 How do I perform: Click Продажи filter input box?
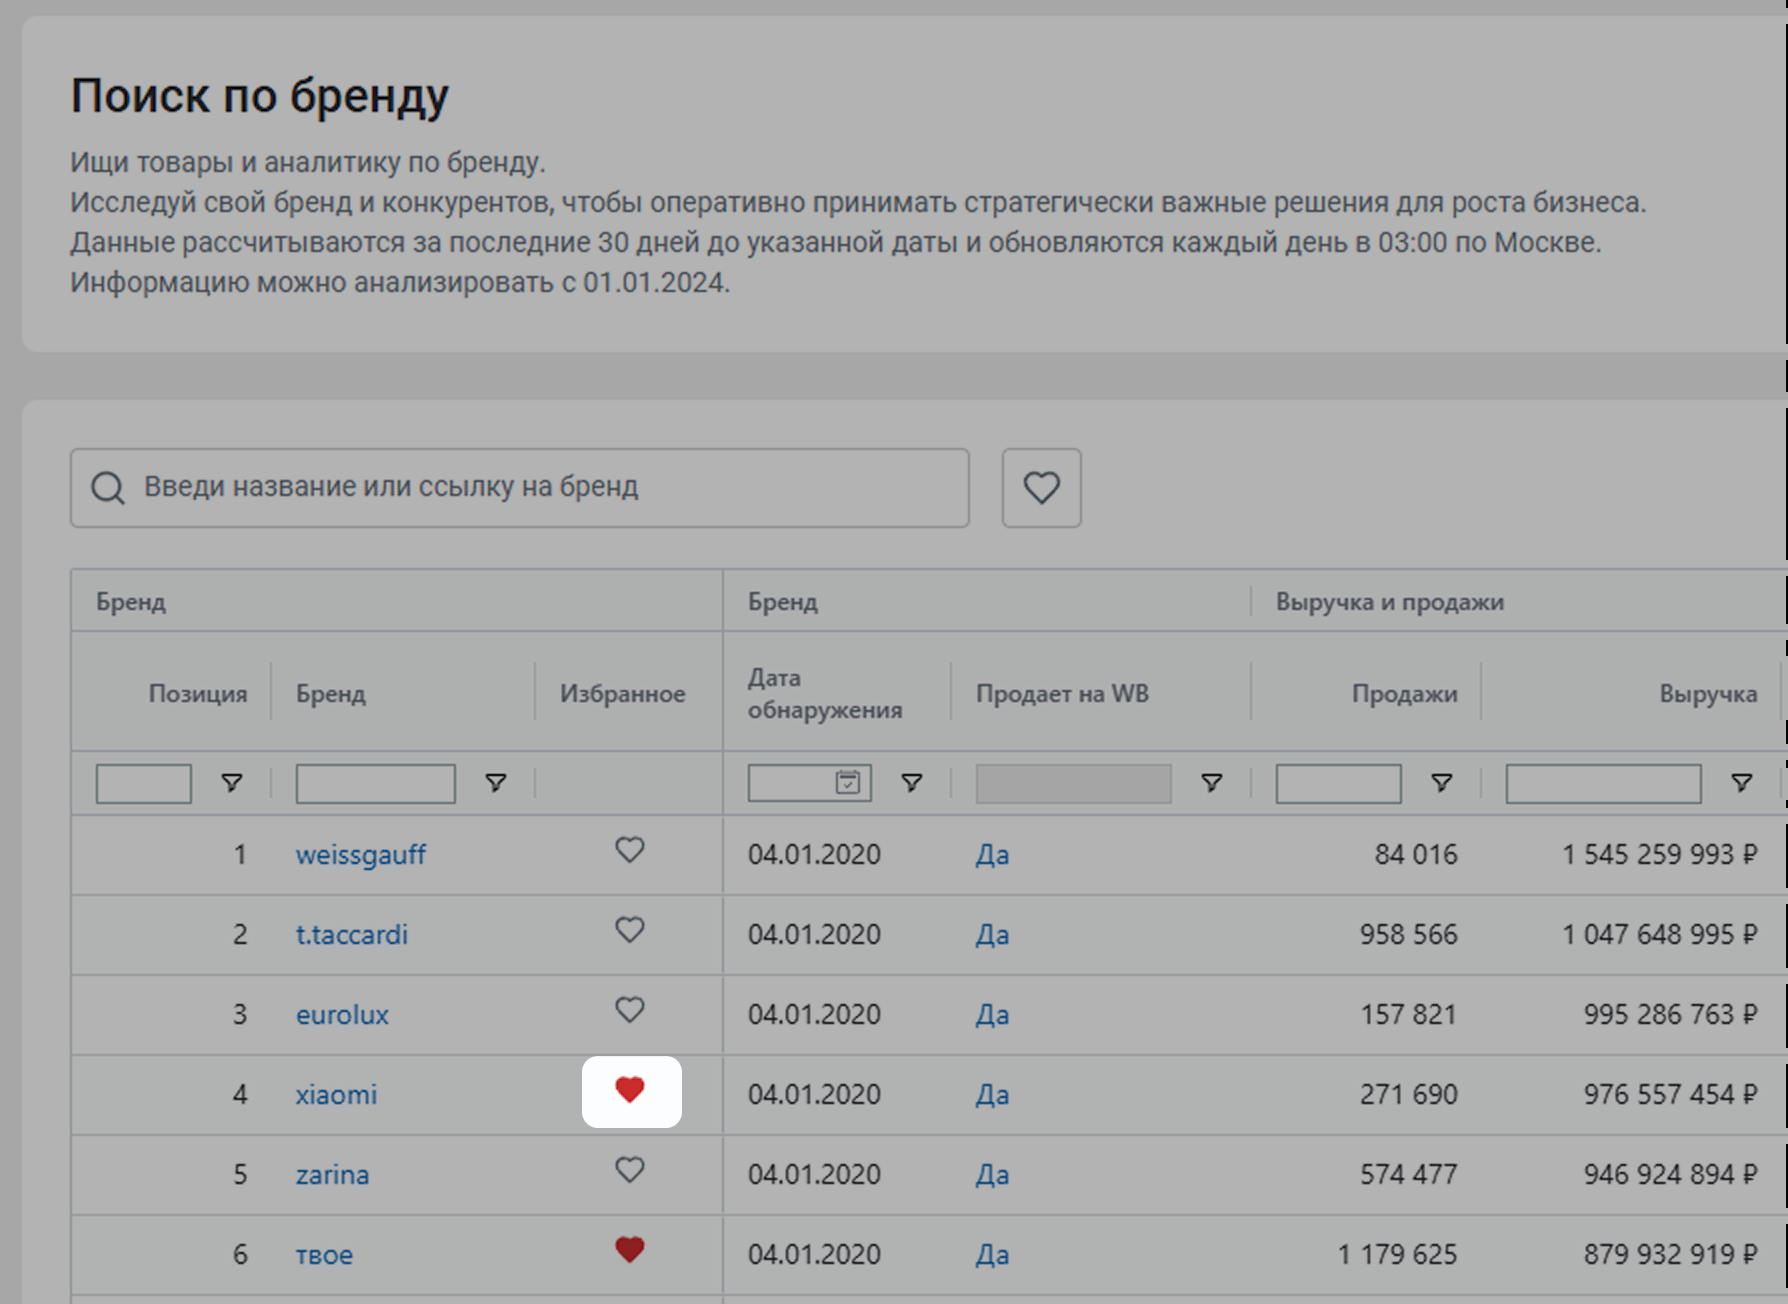(x=1338, y=783)
